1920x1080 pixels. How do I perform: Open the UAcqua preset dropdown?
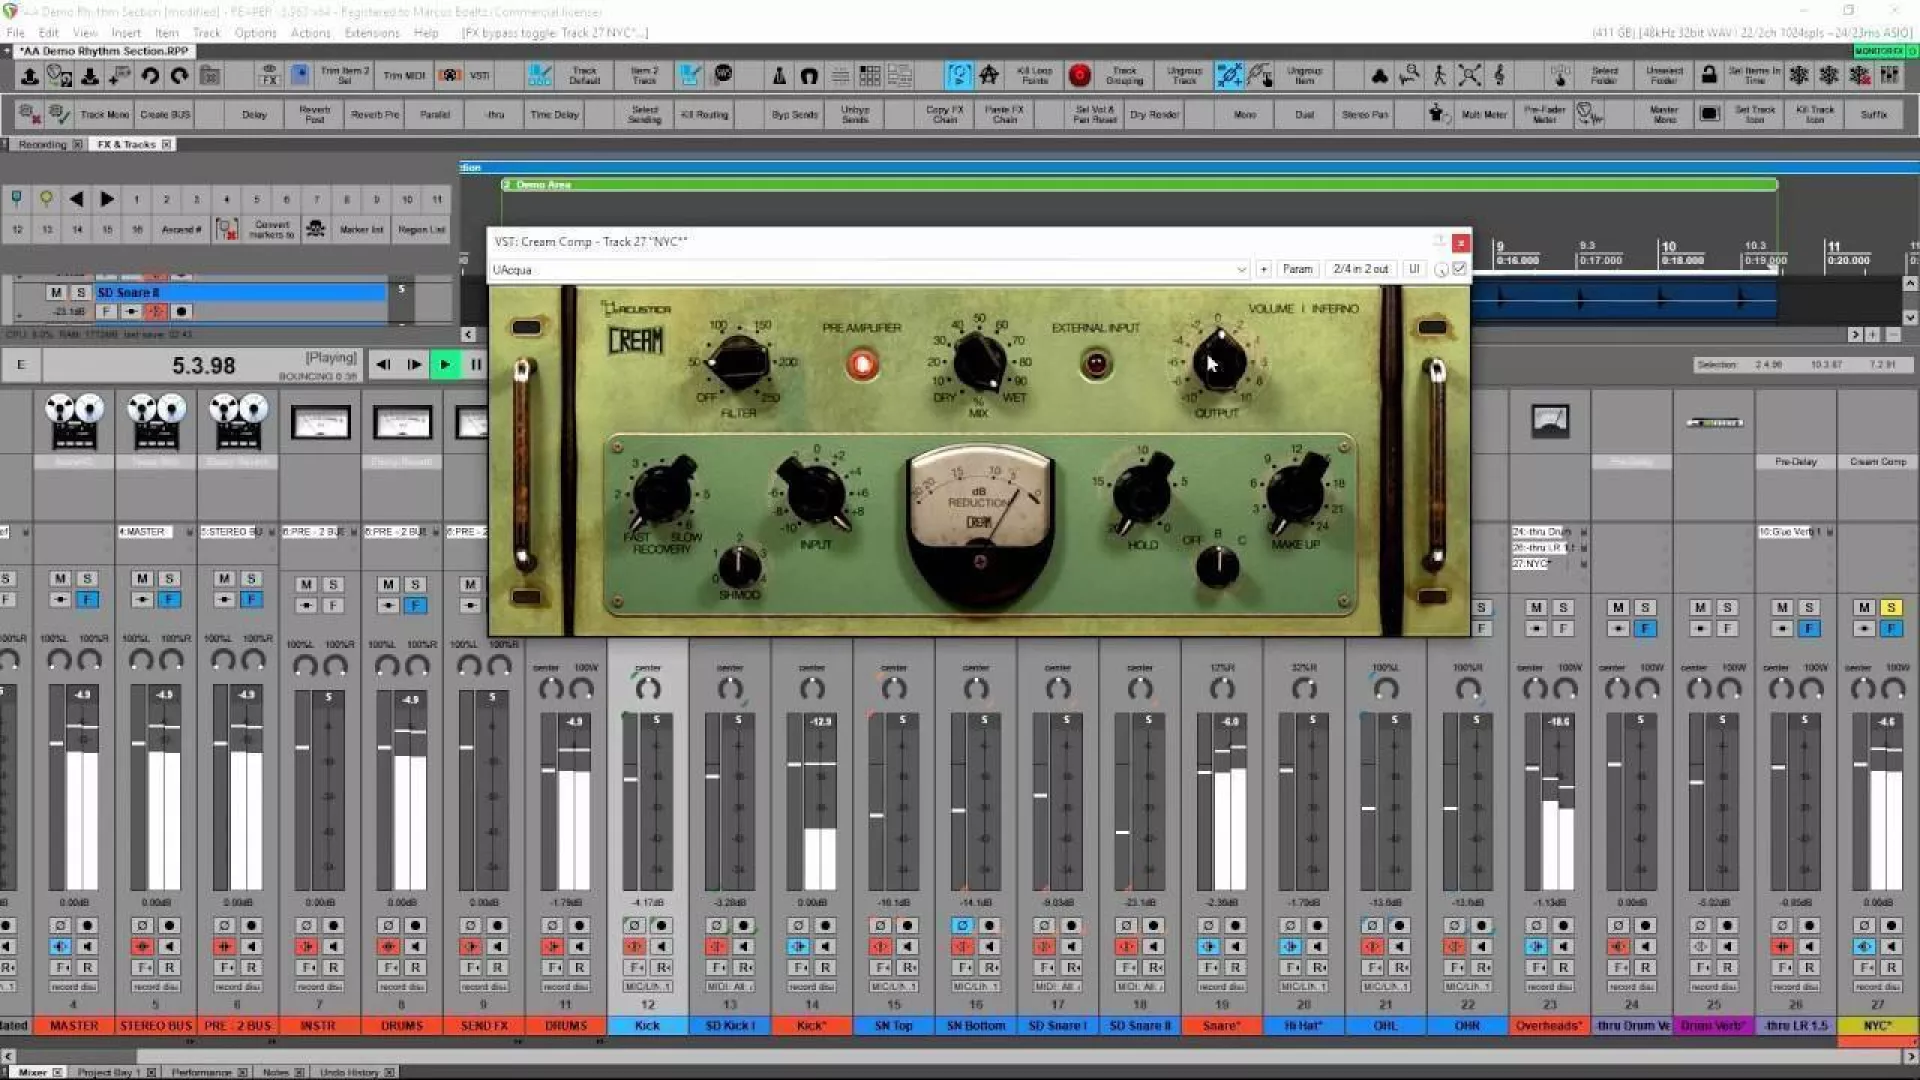(x=1241, y=269)
